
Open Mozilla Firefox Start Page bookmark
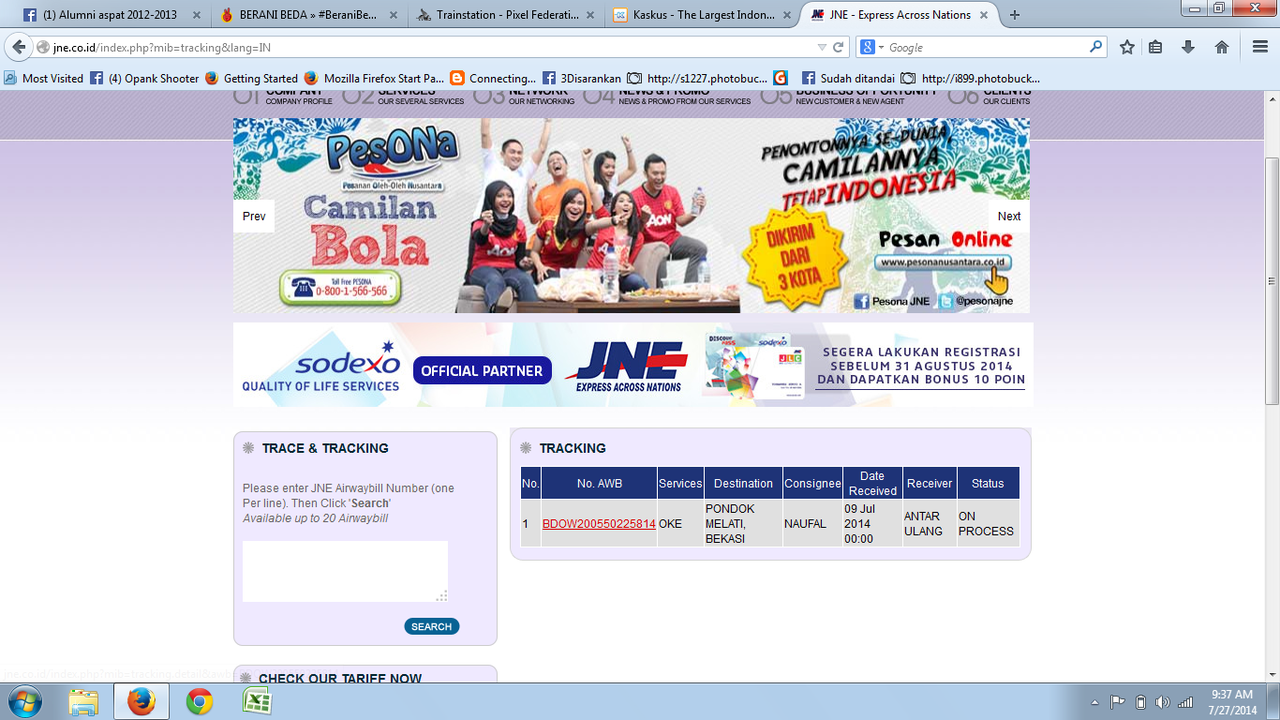(x=375, y=78)
